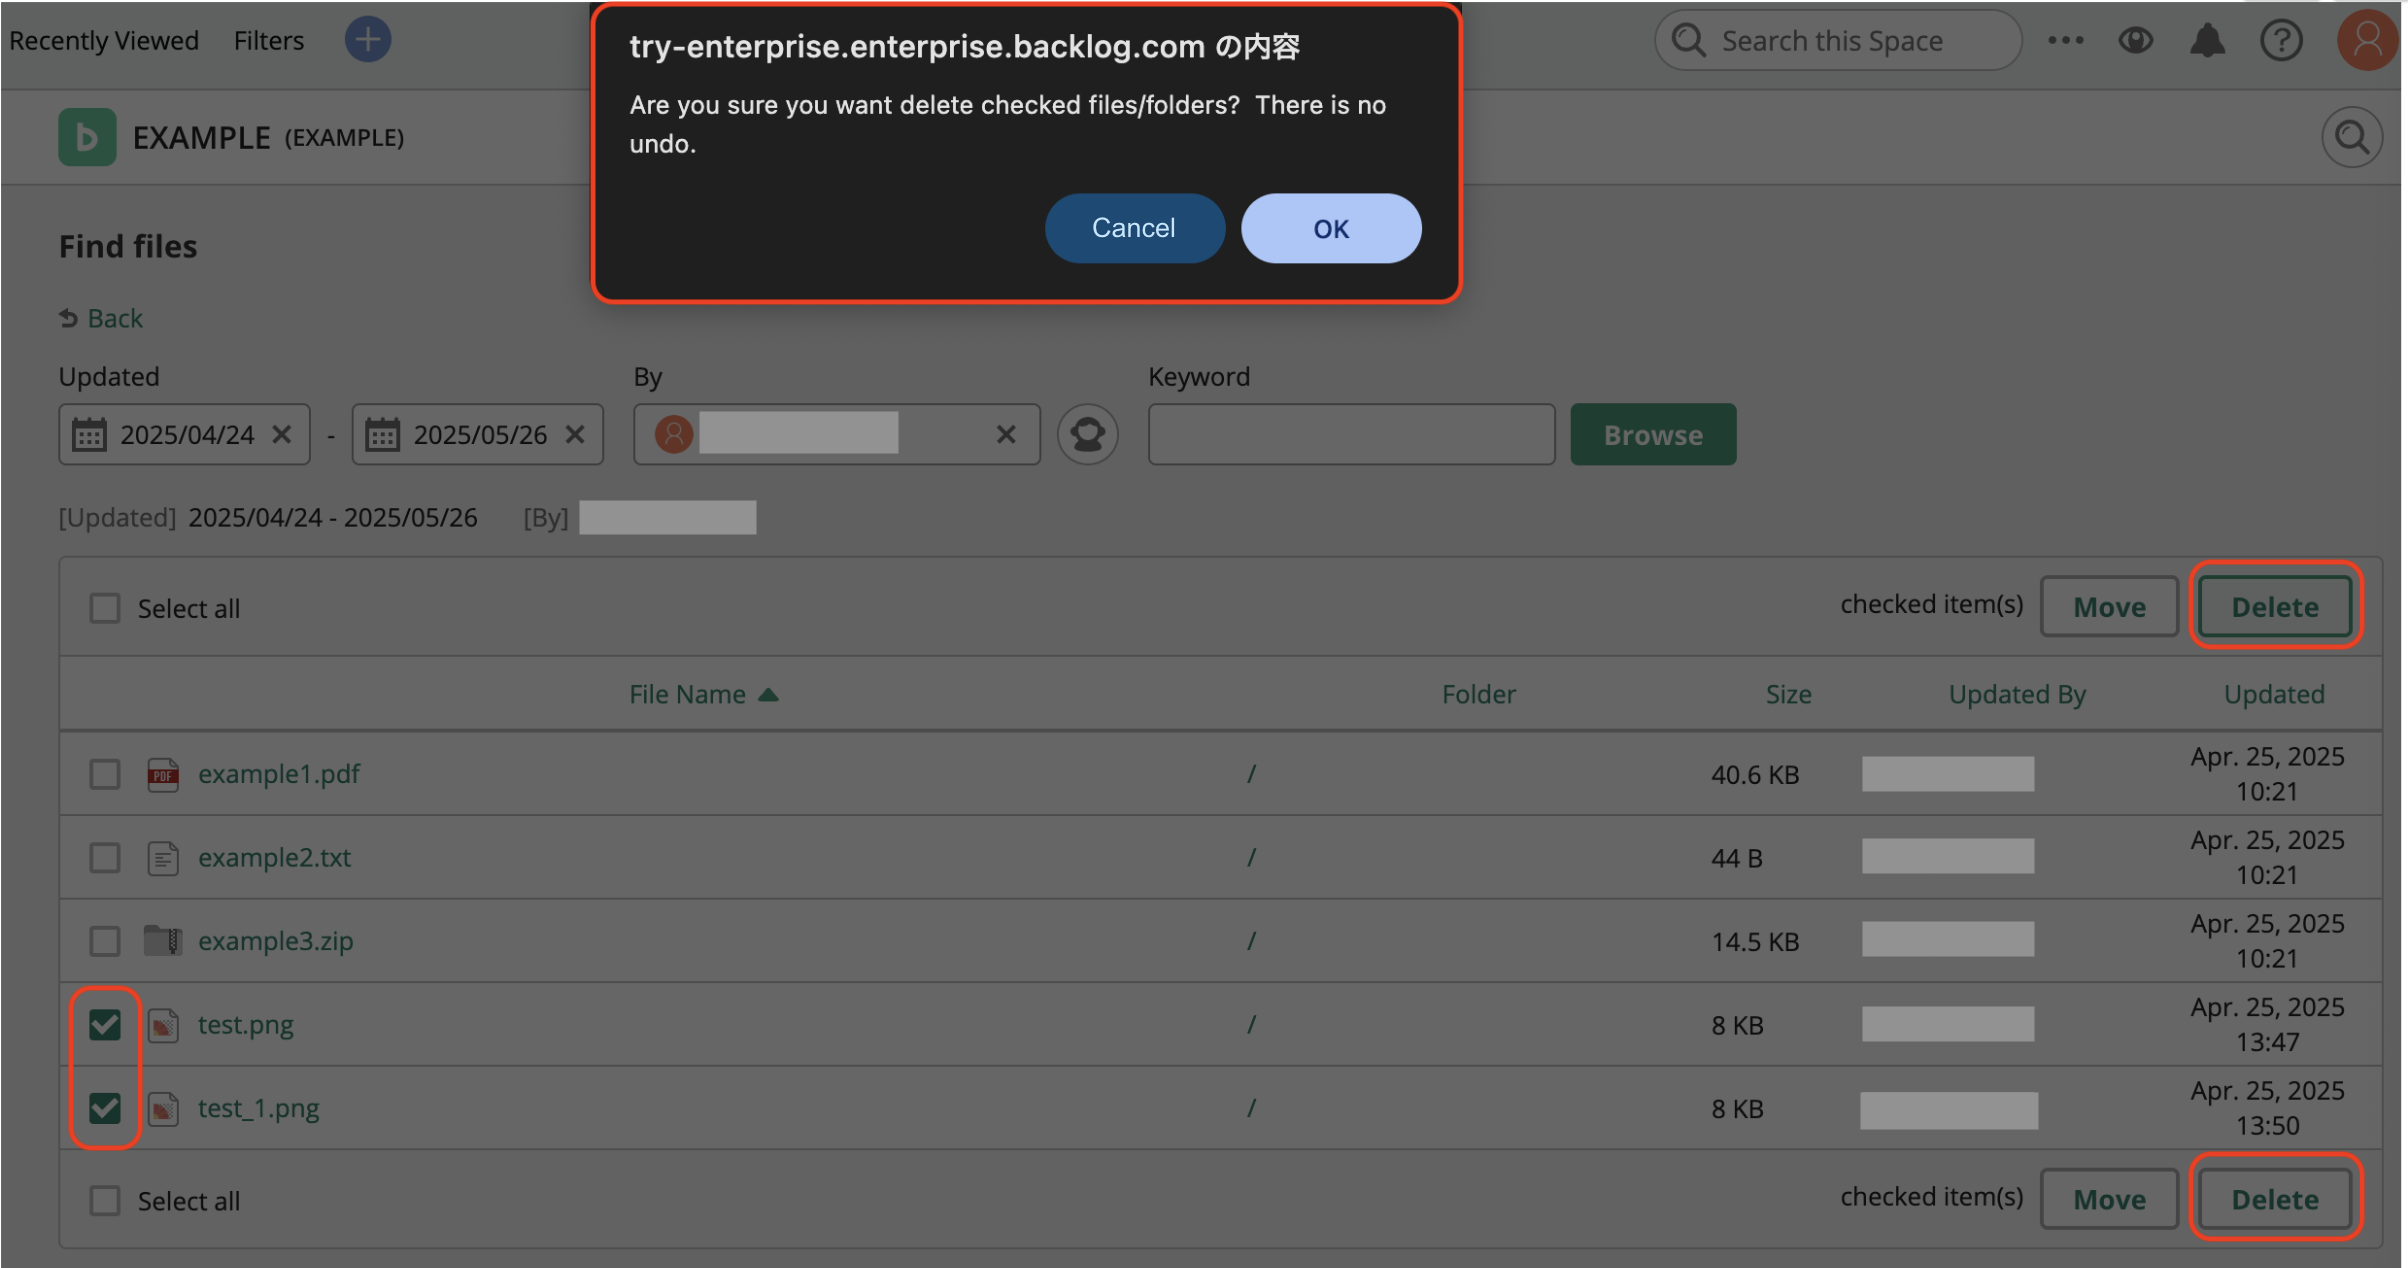Open Filters menu

tap(268, 40)
